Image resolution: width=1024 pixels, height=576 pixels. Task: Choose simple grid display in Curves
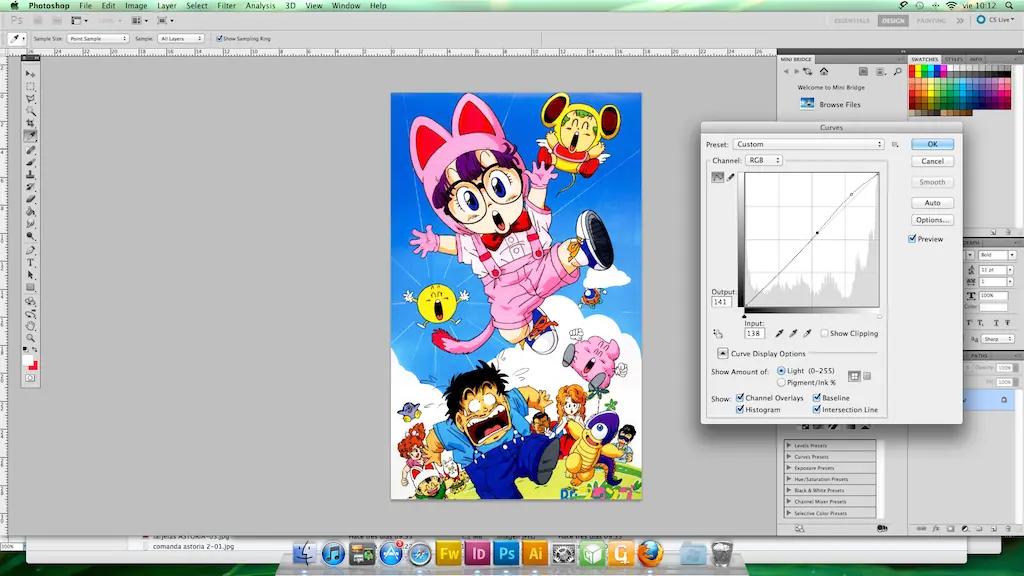(x=854, y=376)
